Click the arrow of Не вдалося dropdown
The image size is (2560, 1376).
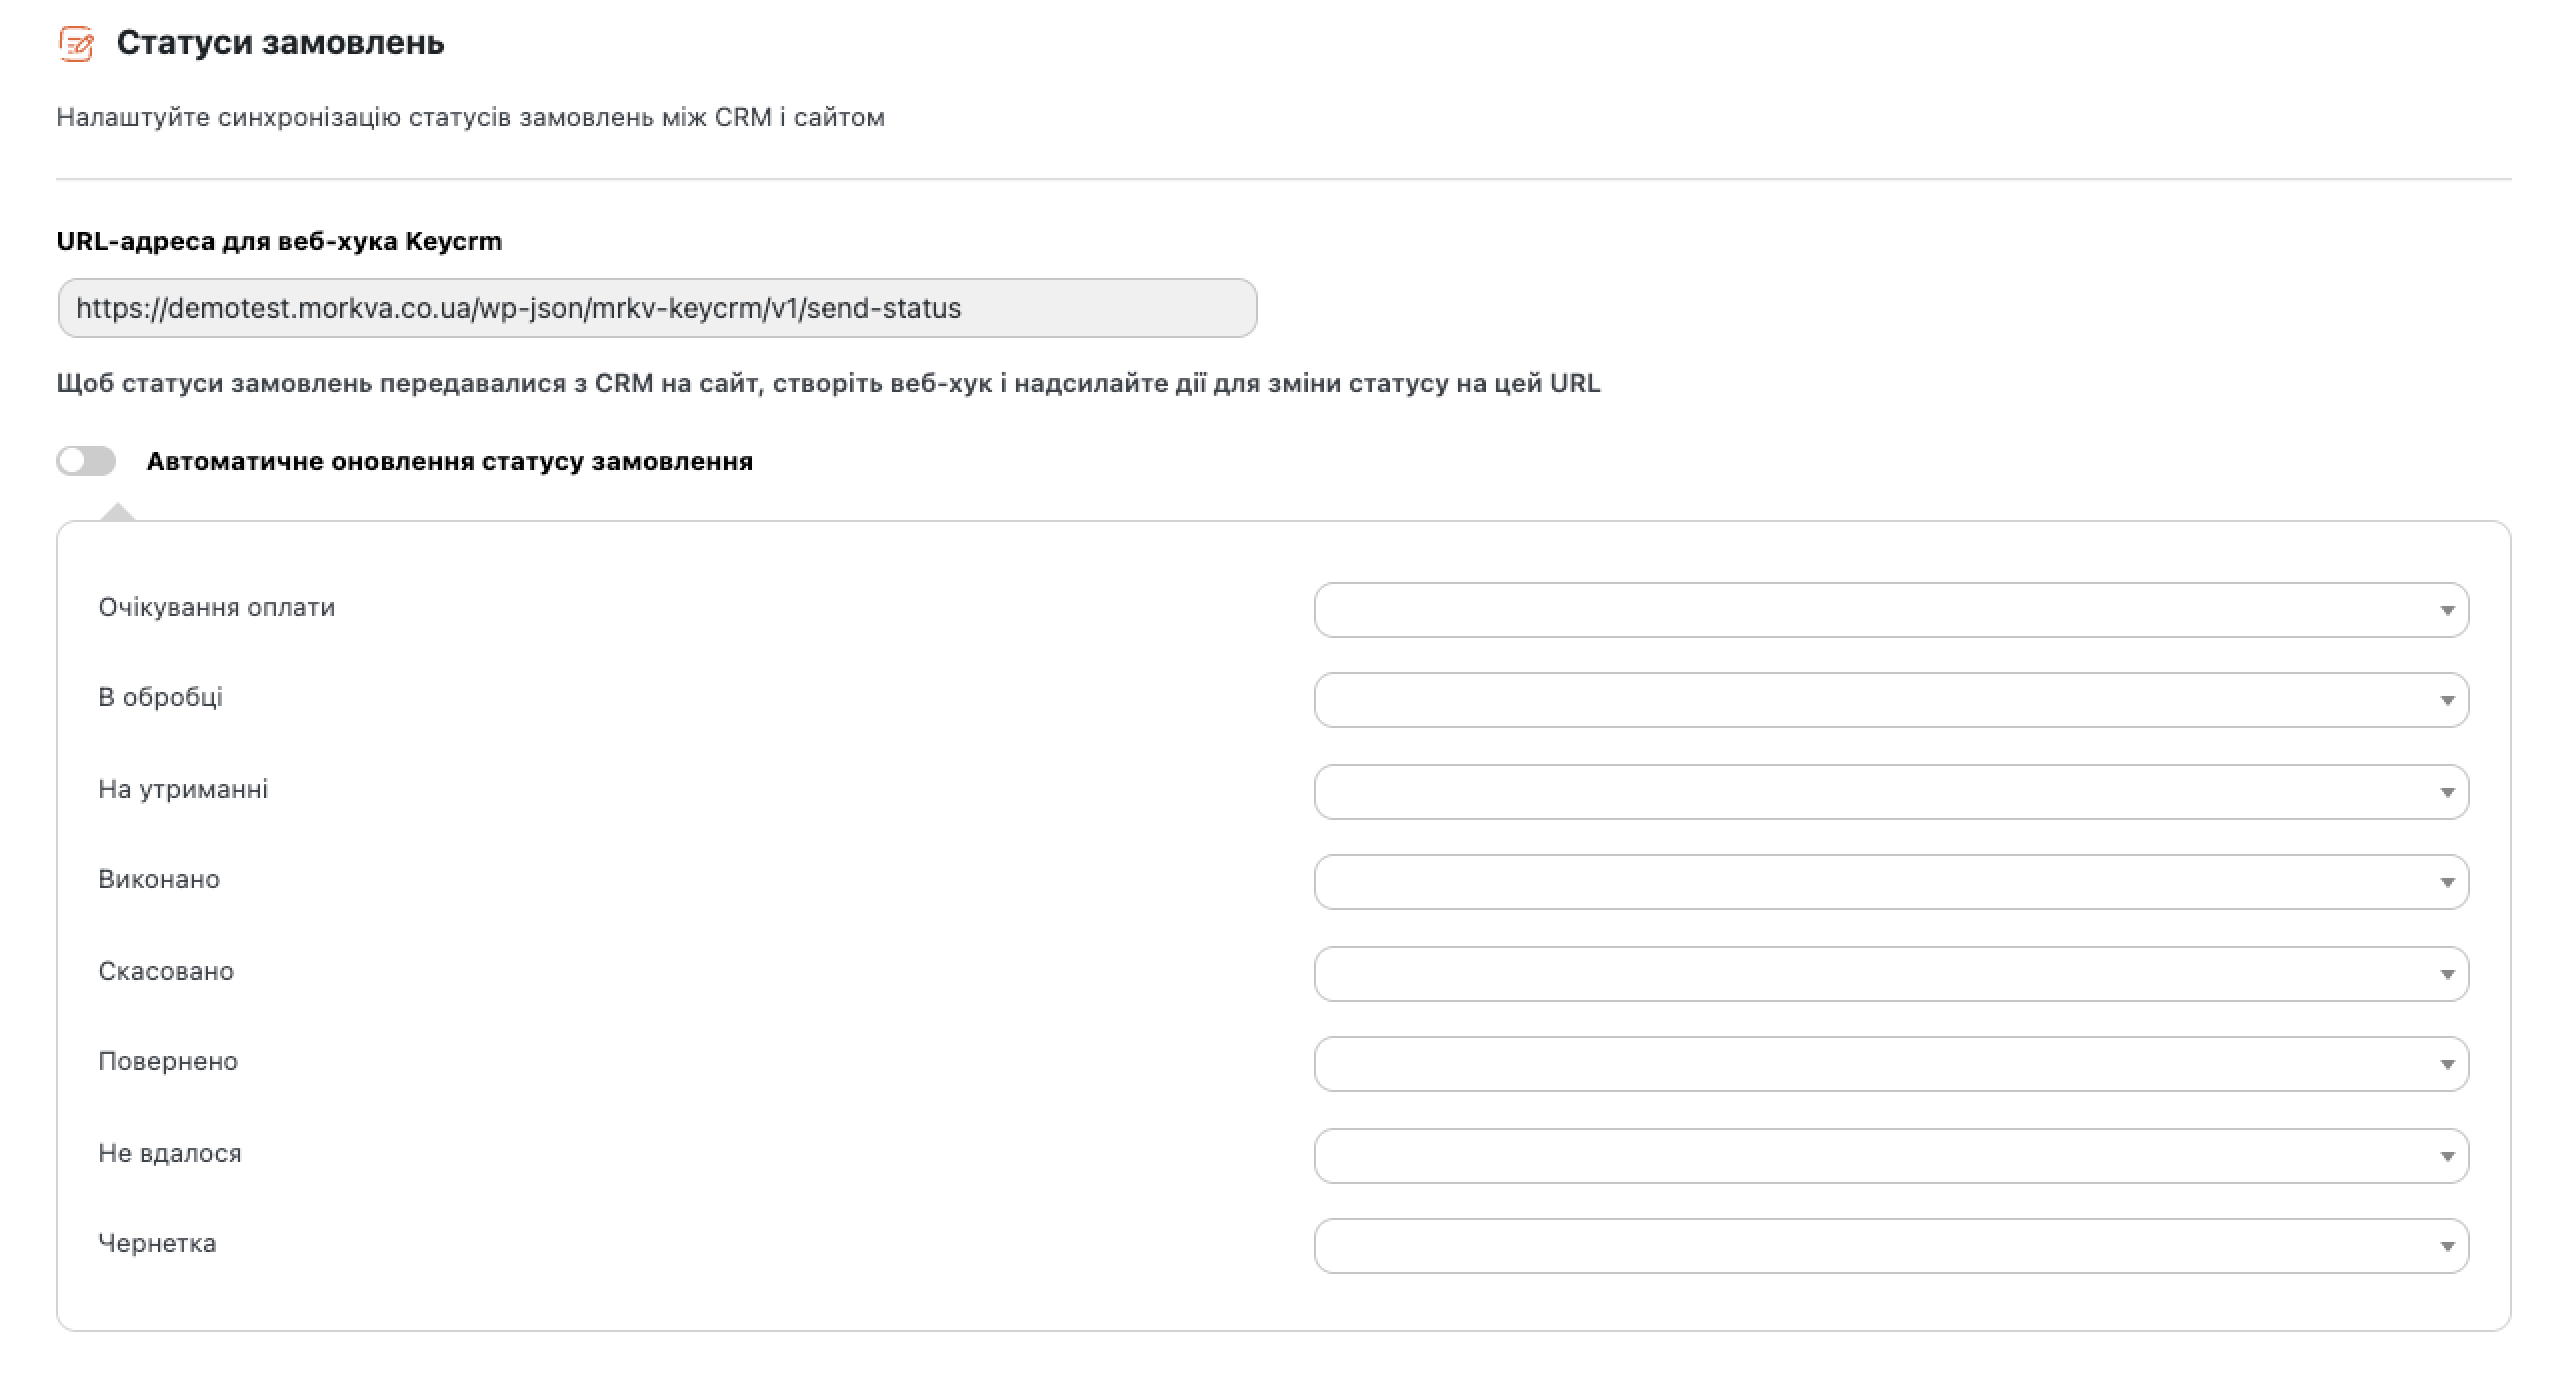coord(2447,1156)
